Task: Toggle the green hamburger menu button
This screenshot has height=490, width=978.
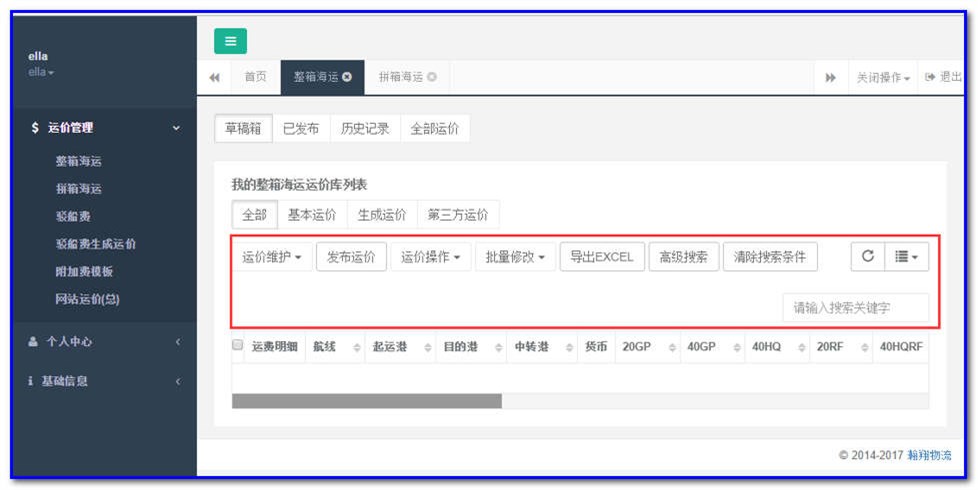Action: pos(230,41)
